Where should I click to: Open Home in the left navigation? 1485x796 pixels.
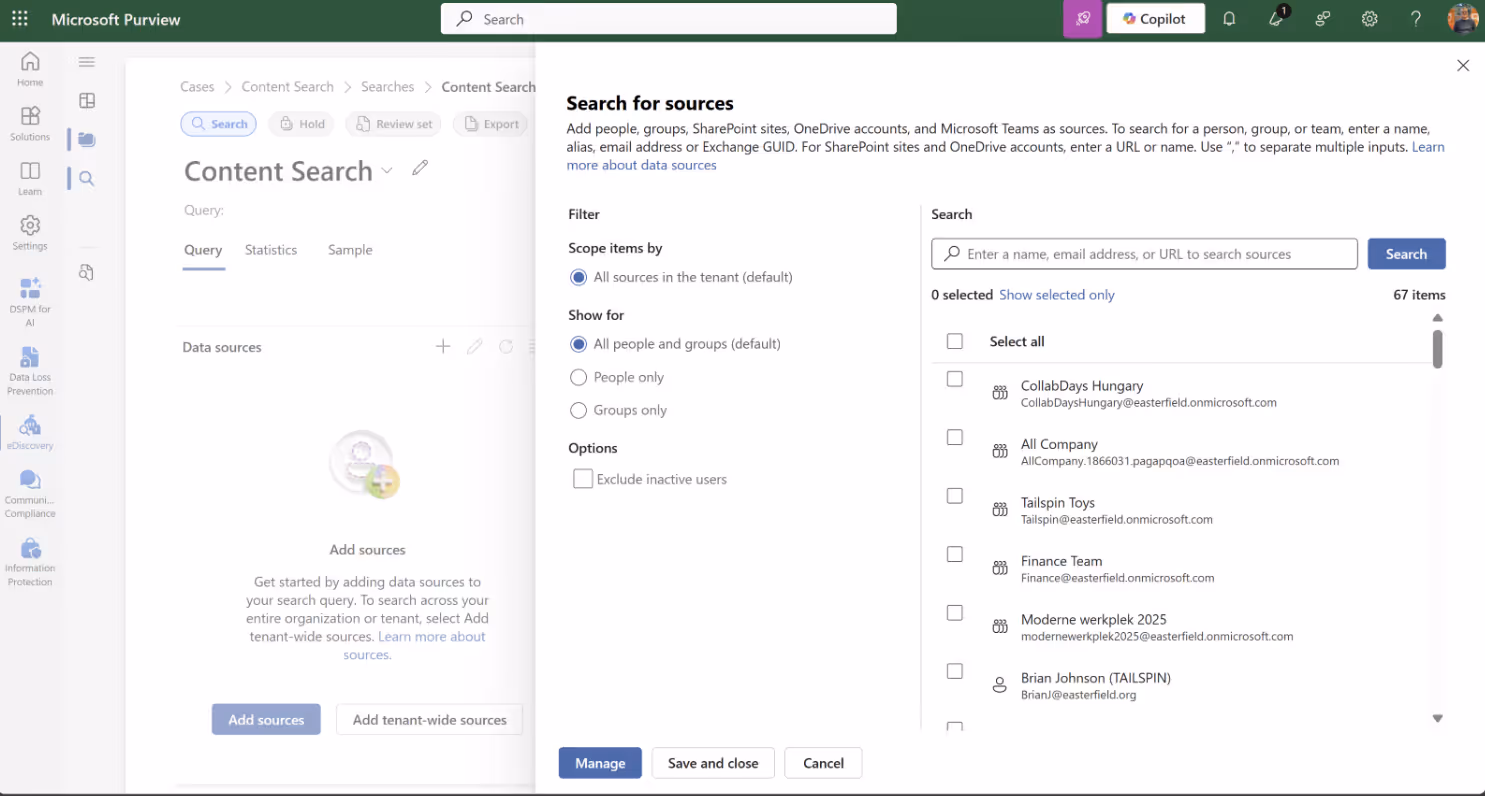[x=30, y=69]
